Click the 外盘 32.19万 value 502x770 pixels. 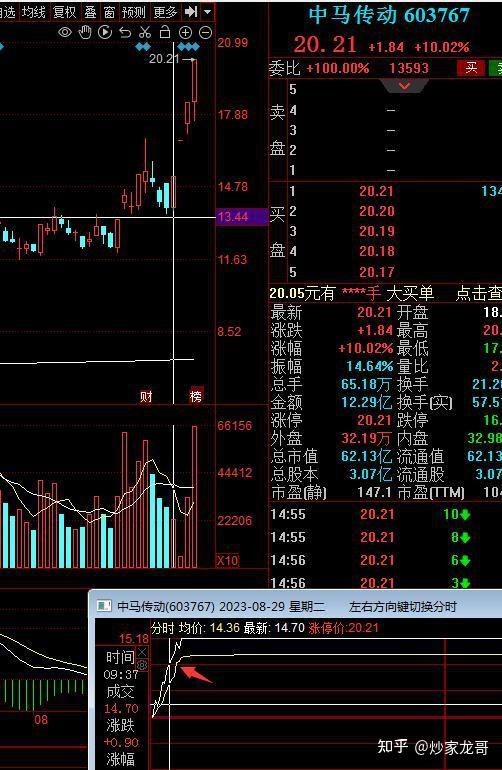tap(366, 439)
